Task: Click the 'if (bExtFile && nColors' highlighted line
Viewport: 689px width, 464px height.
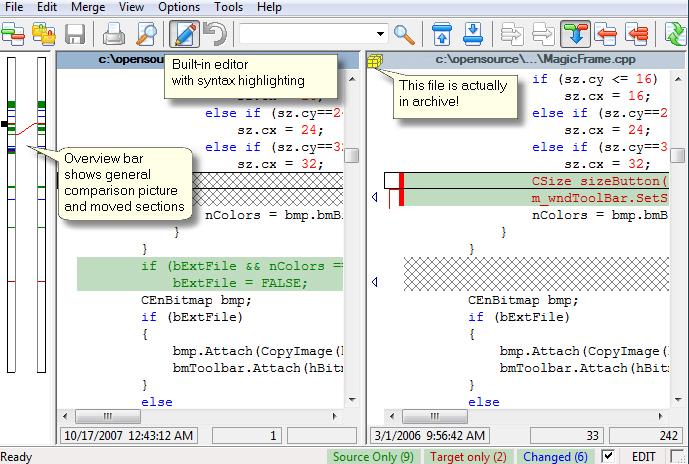Action: [x=210, y=266]
